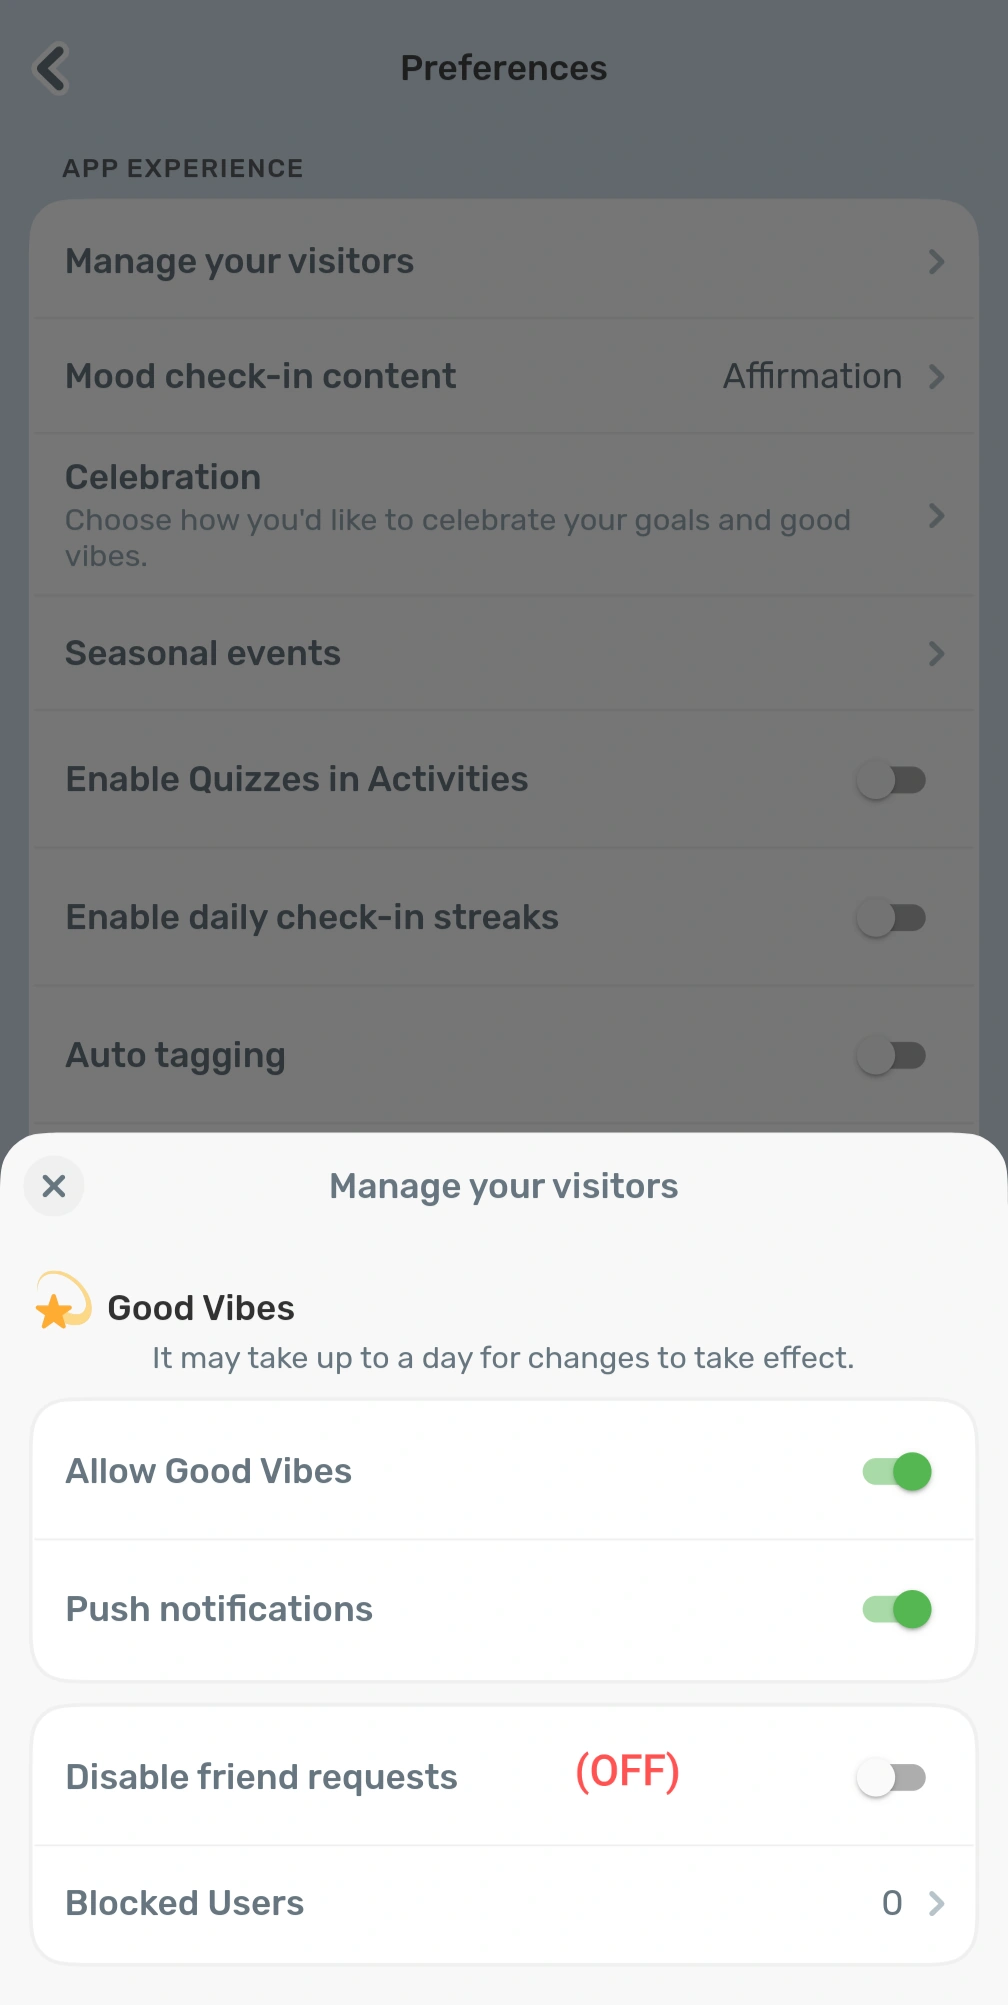Screen dimensions: 1008x2005
Task: Toggle Enable Quizzes in Activities
Action: click(x=890, y=780)
